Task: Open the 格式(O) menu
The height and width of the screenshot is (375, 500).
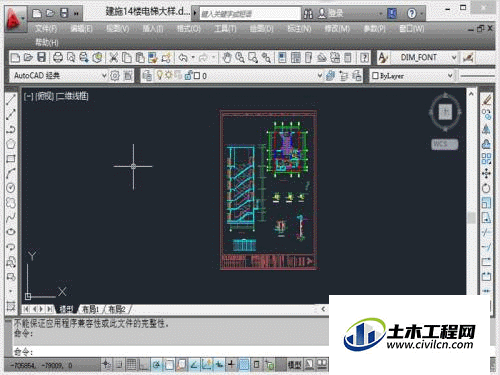Action: pos(189,29)
